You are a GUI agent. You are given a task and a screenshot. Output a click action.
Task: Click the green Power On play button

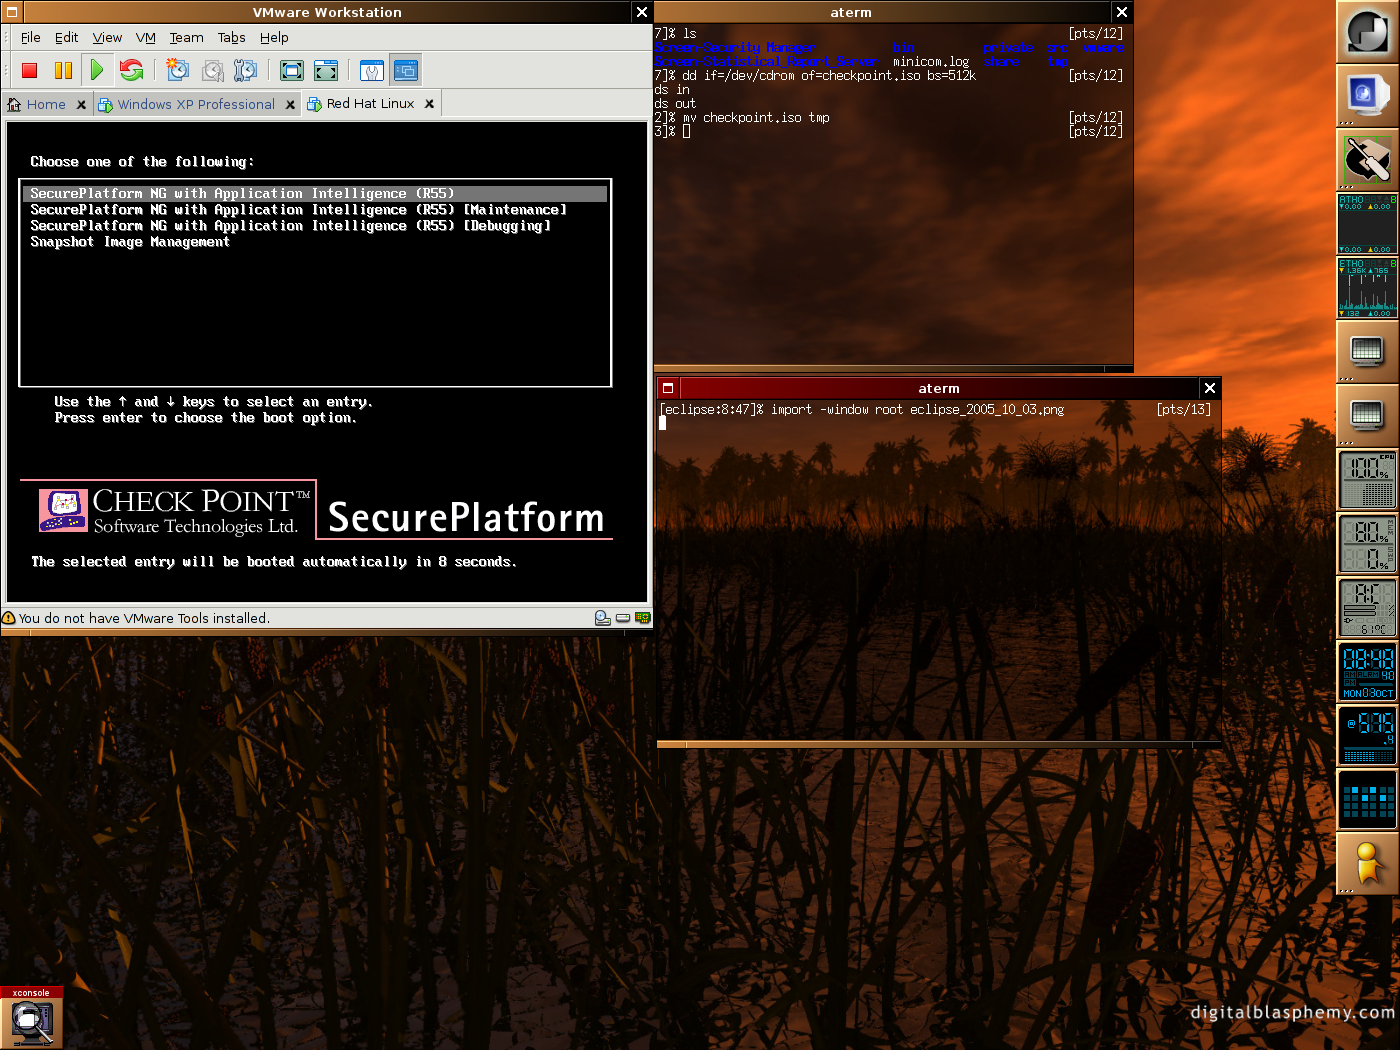point(97,70)
